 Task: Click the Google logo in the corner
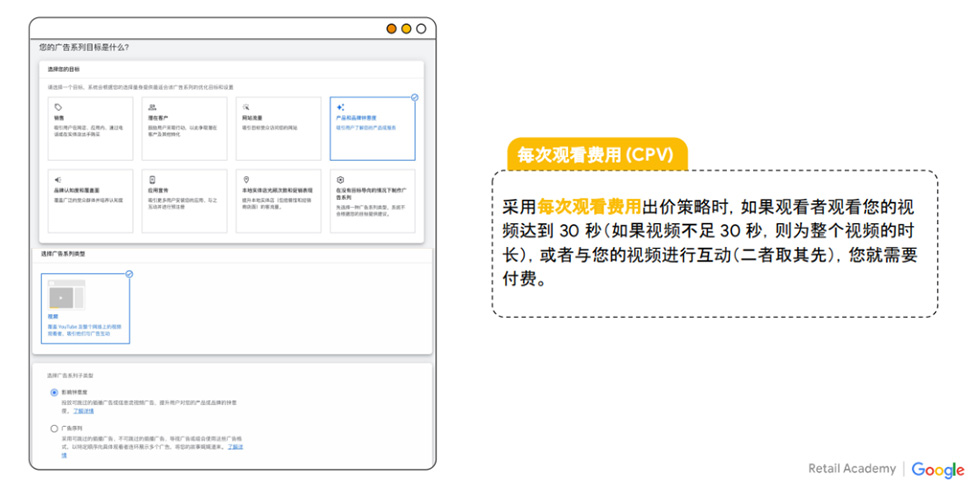[937, 470]
